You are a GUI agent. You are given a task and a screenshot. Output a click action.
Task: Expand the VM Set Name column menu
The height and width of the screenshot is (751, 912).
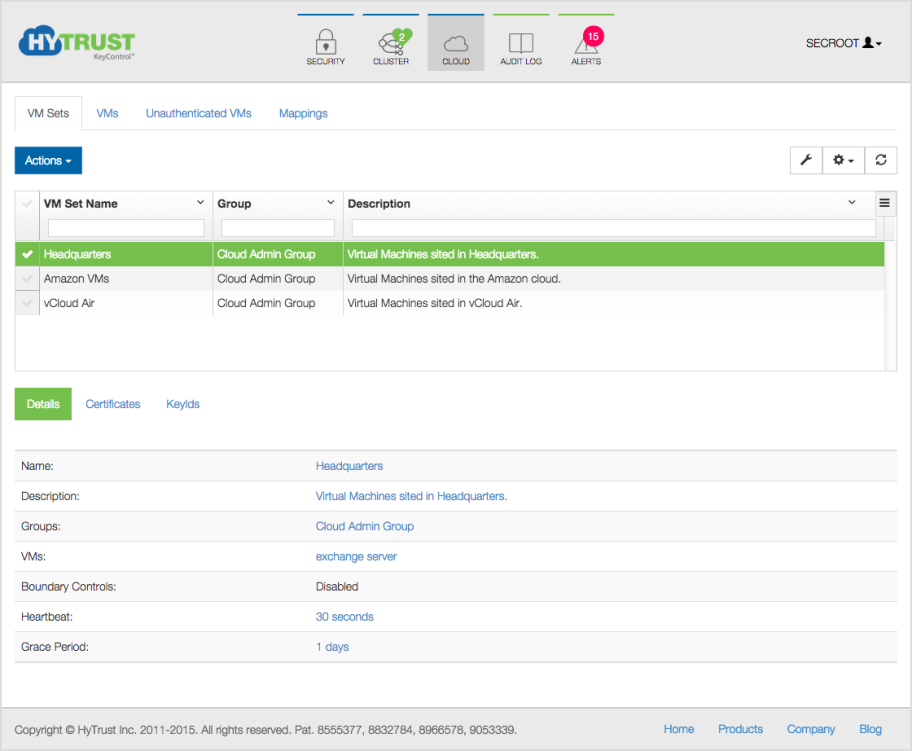coord(201,202)
